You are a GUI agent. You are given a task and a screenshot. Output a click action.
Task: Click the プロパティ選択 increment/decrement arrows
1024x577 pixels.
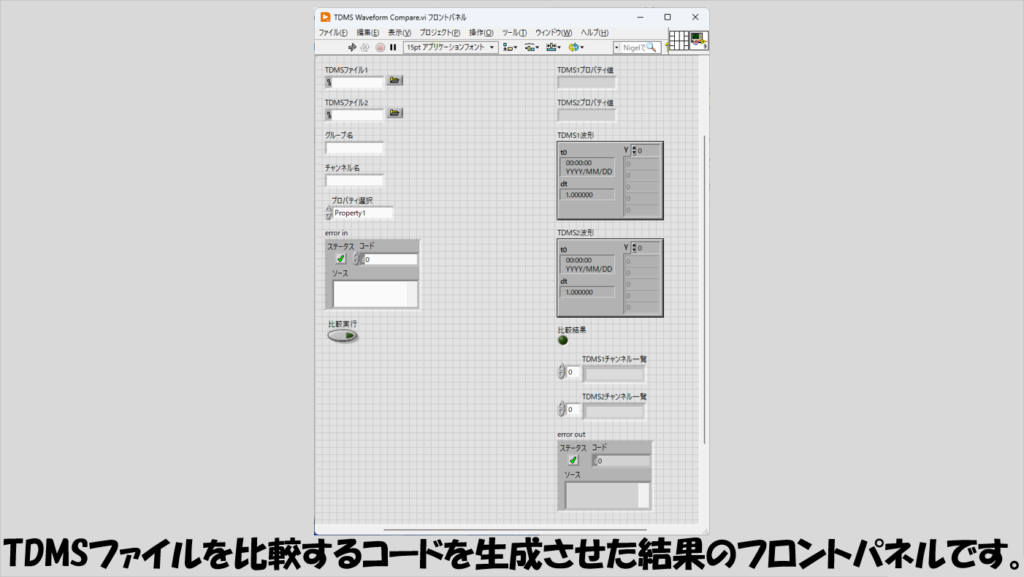328,213
